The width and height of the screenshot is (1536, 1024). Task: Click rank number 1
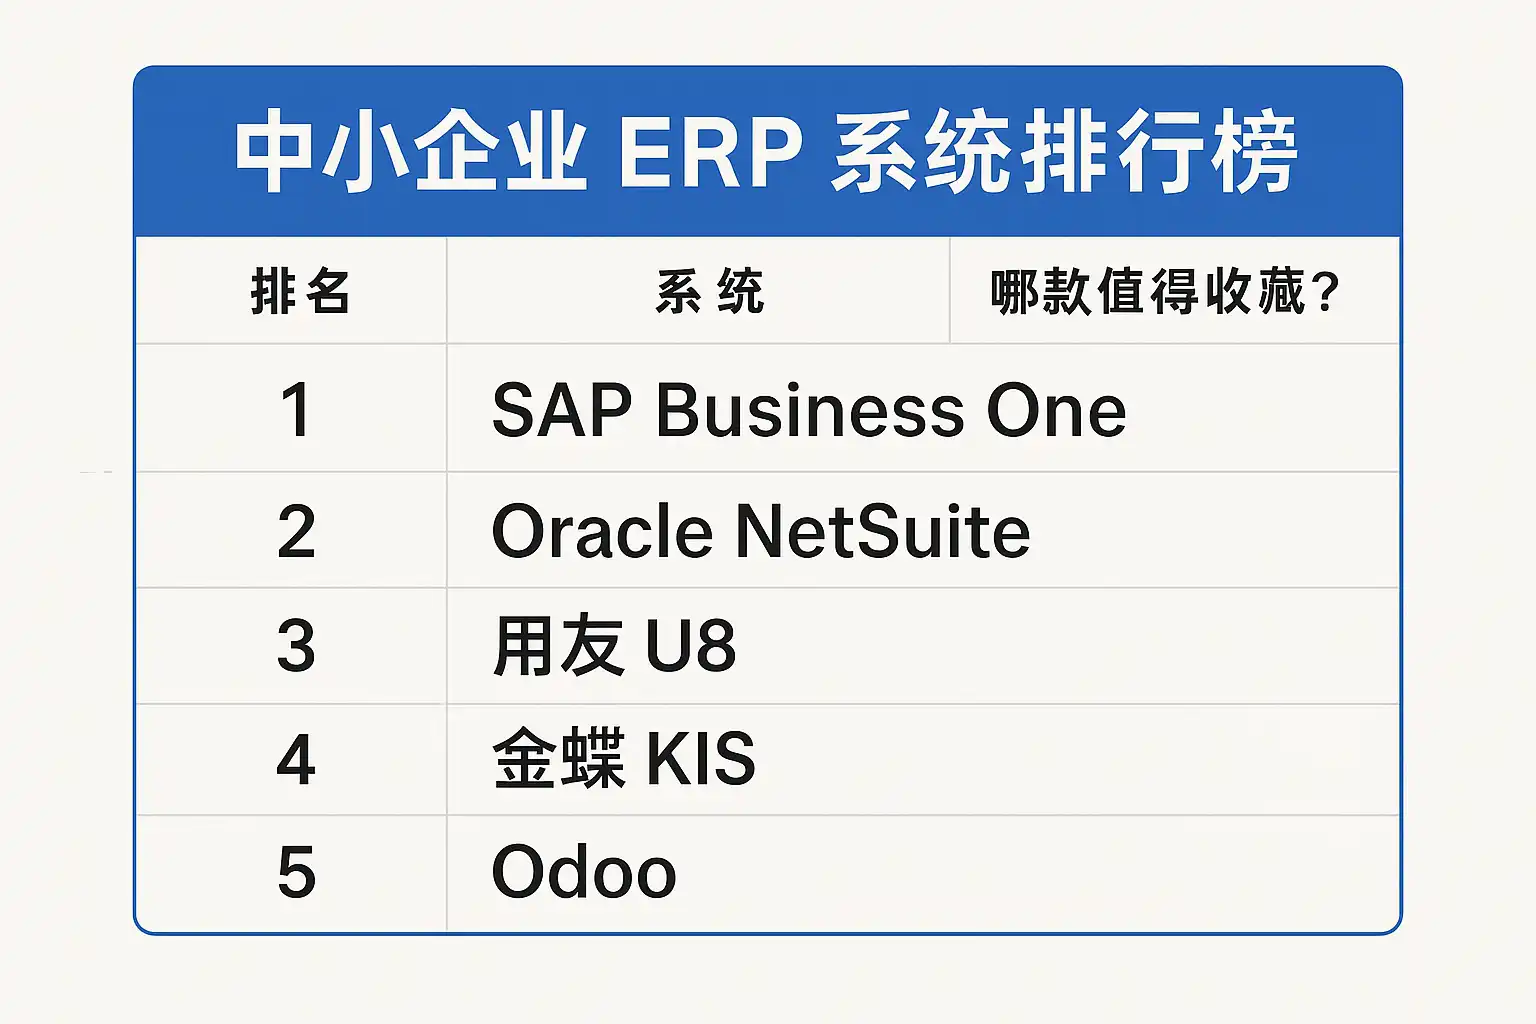pos(296,410)
